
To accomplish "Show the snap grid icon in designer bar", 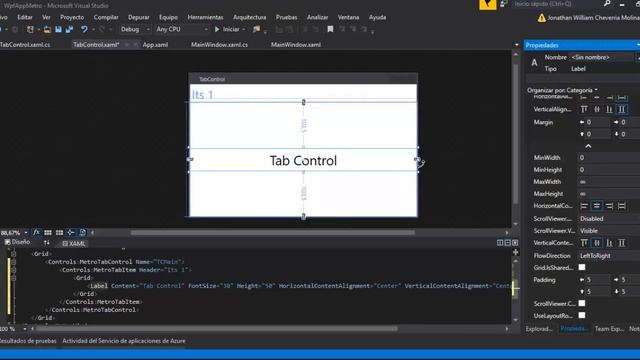I will pyautogui.click(x=48, y=233).
